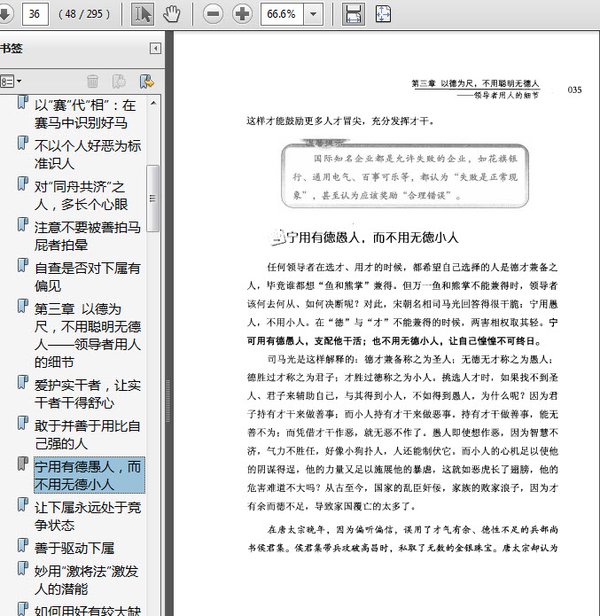Screen dimensions: 600x616
Task: Click the bookmarks panel scrollbar thumb
Action: (153, 198)
